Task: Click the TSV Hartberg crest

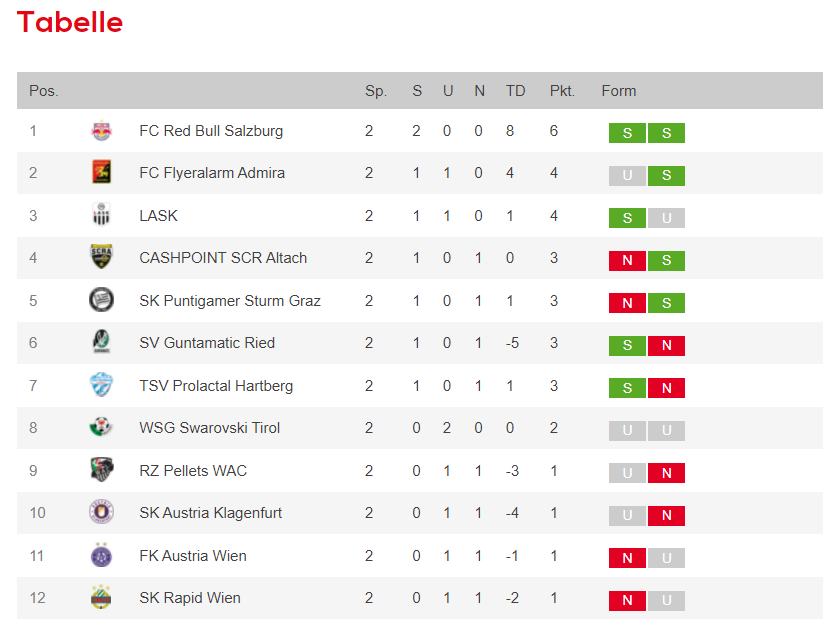Action: (x=101, y=384)
